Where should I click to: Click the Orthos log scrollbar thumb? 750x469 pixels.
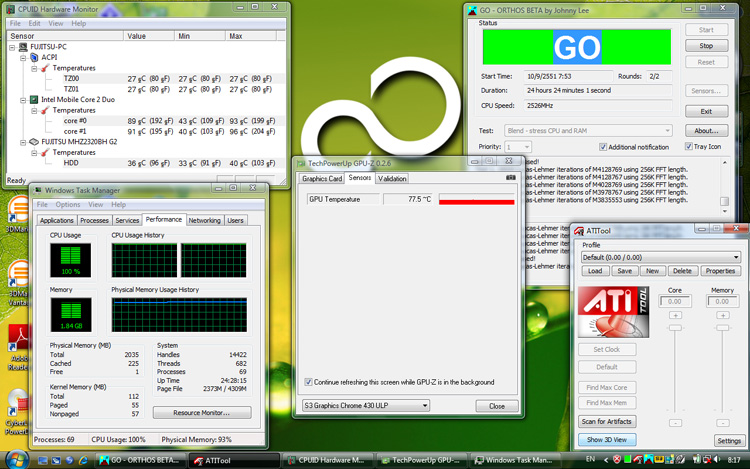pyautogui.click(x=725, y=202)
